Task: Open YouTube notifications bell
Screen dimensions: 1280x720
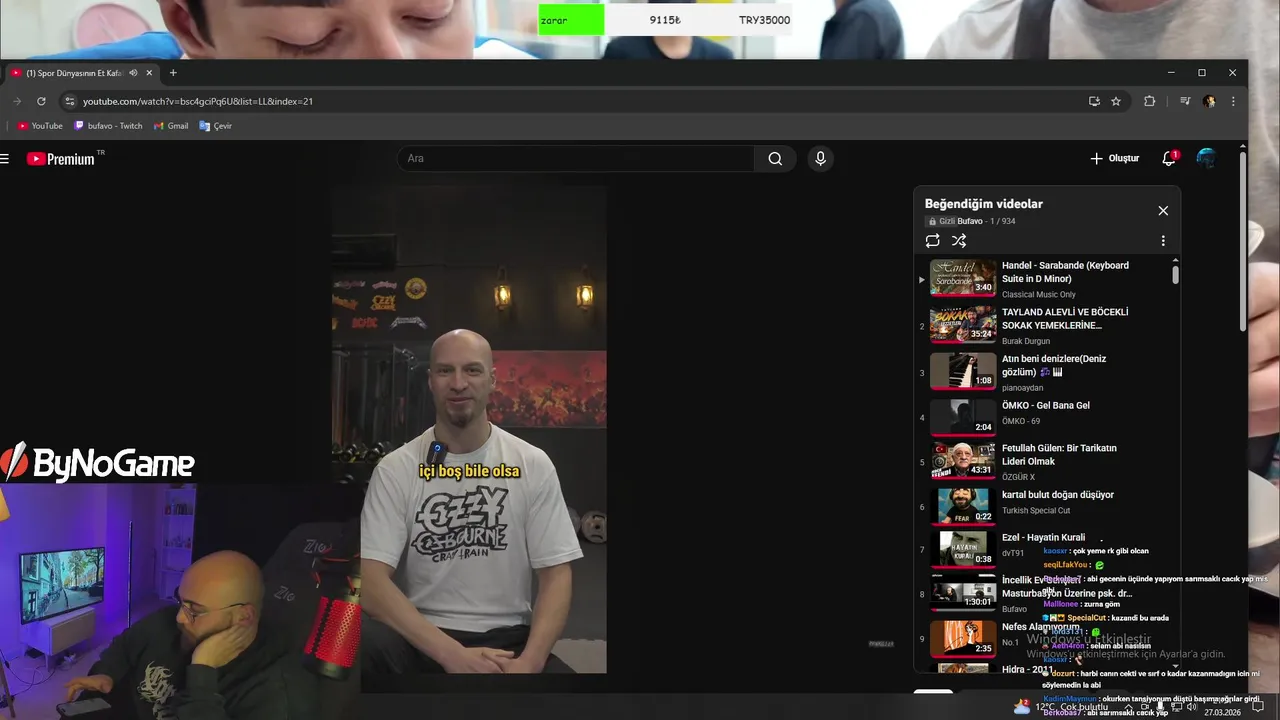Action: tap(1168, 158)
